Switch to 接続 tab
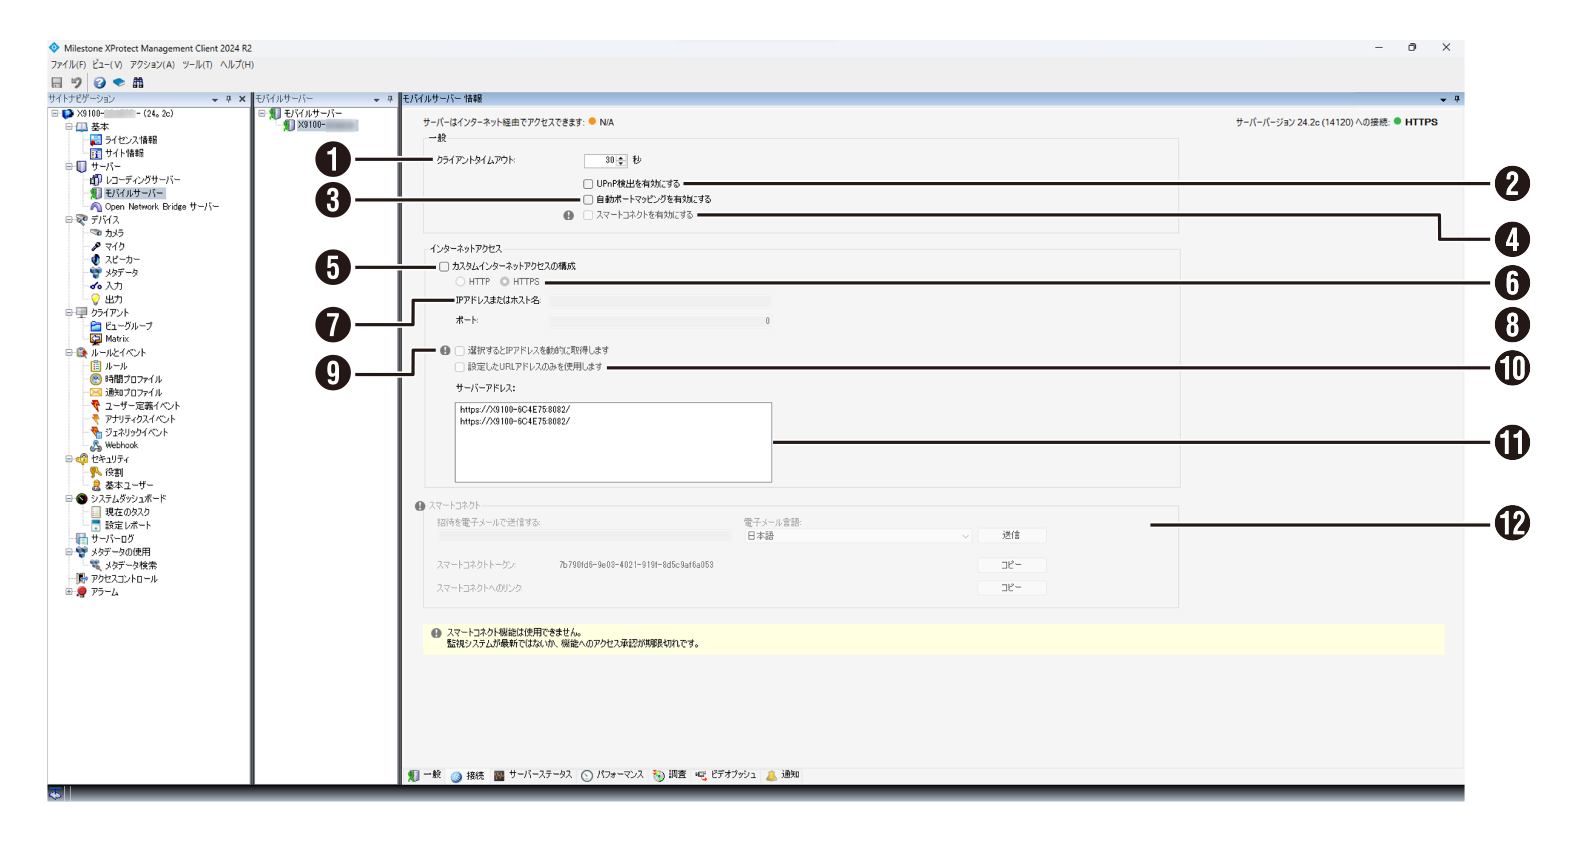 click(x=467, y=776)
